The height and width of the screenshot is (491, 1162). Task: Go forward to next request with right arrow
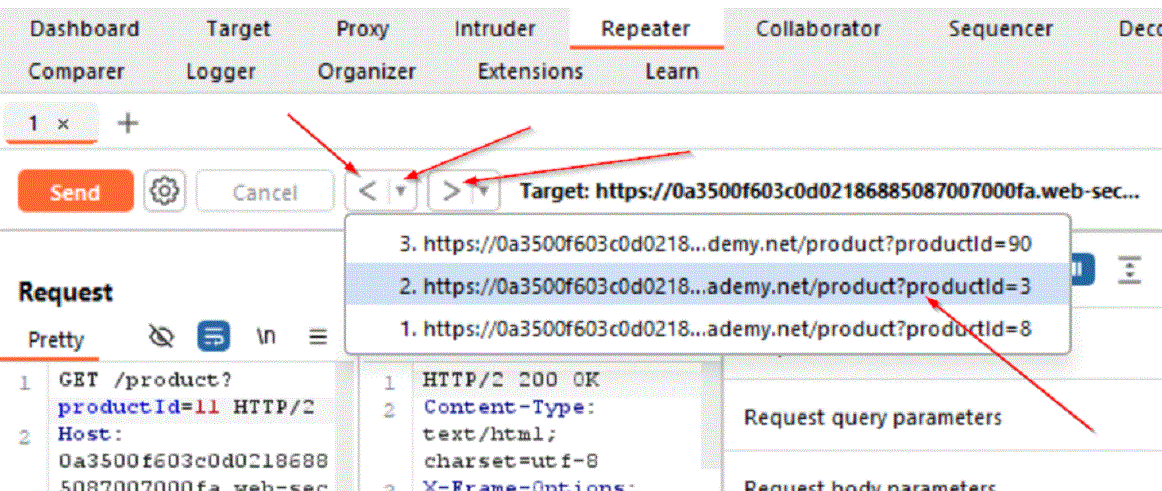[x=451, y=191]
